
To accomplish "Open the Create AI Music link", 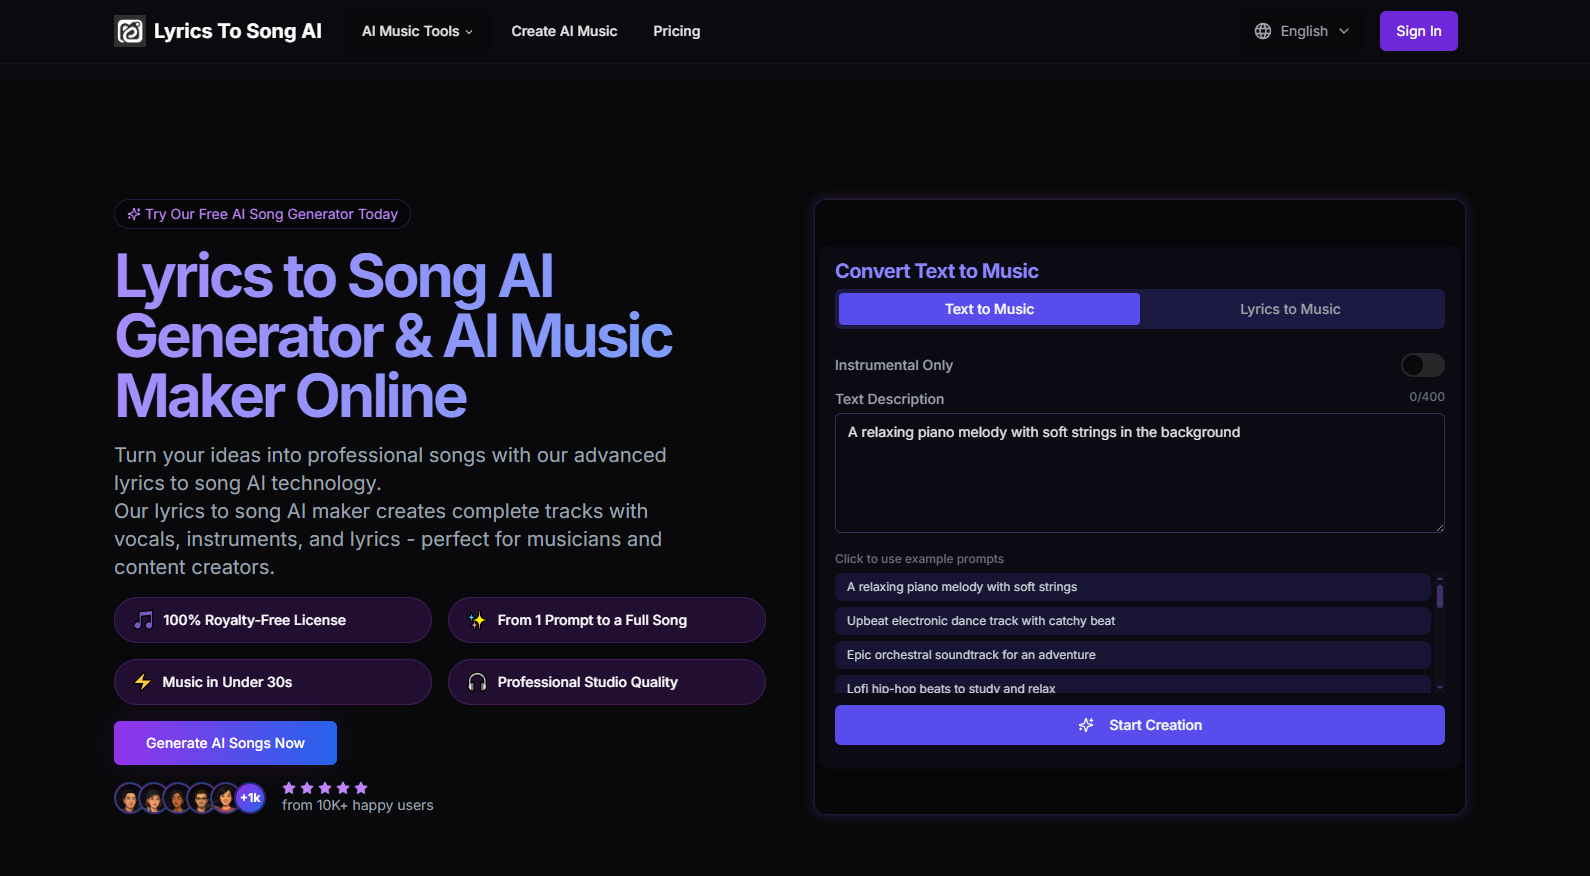I will click(x=564, y=31).
